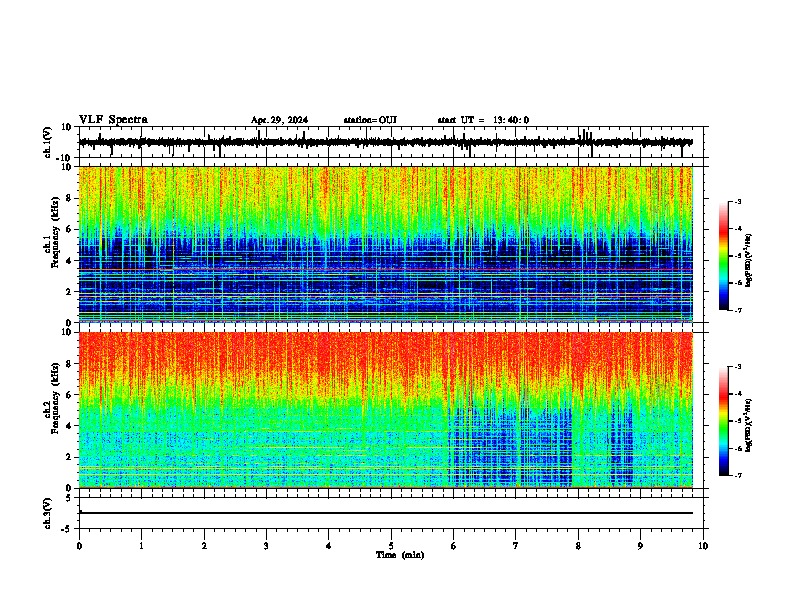
Task: Click inside the ch.2 spectrogram panel
Action: 386,410
